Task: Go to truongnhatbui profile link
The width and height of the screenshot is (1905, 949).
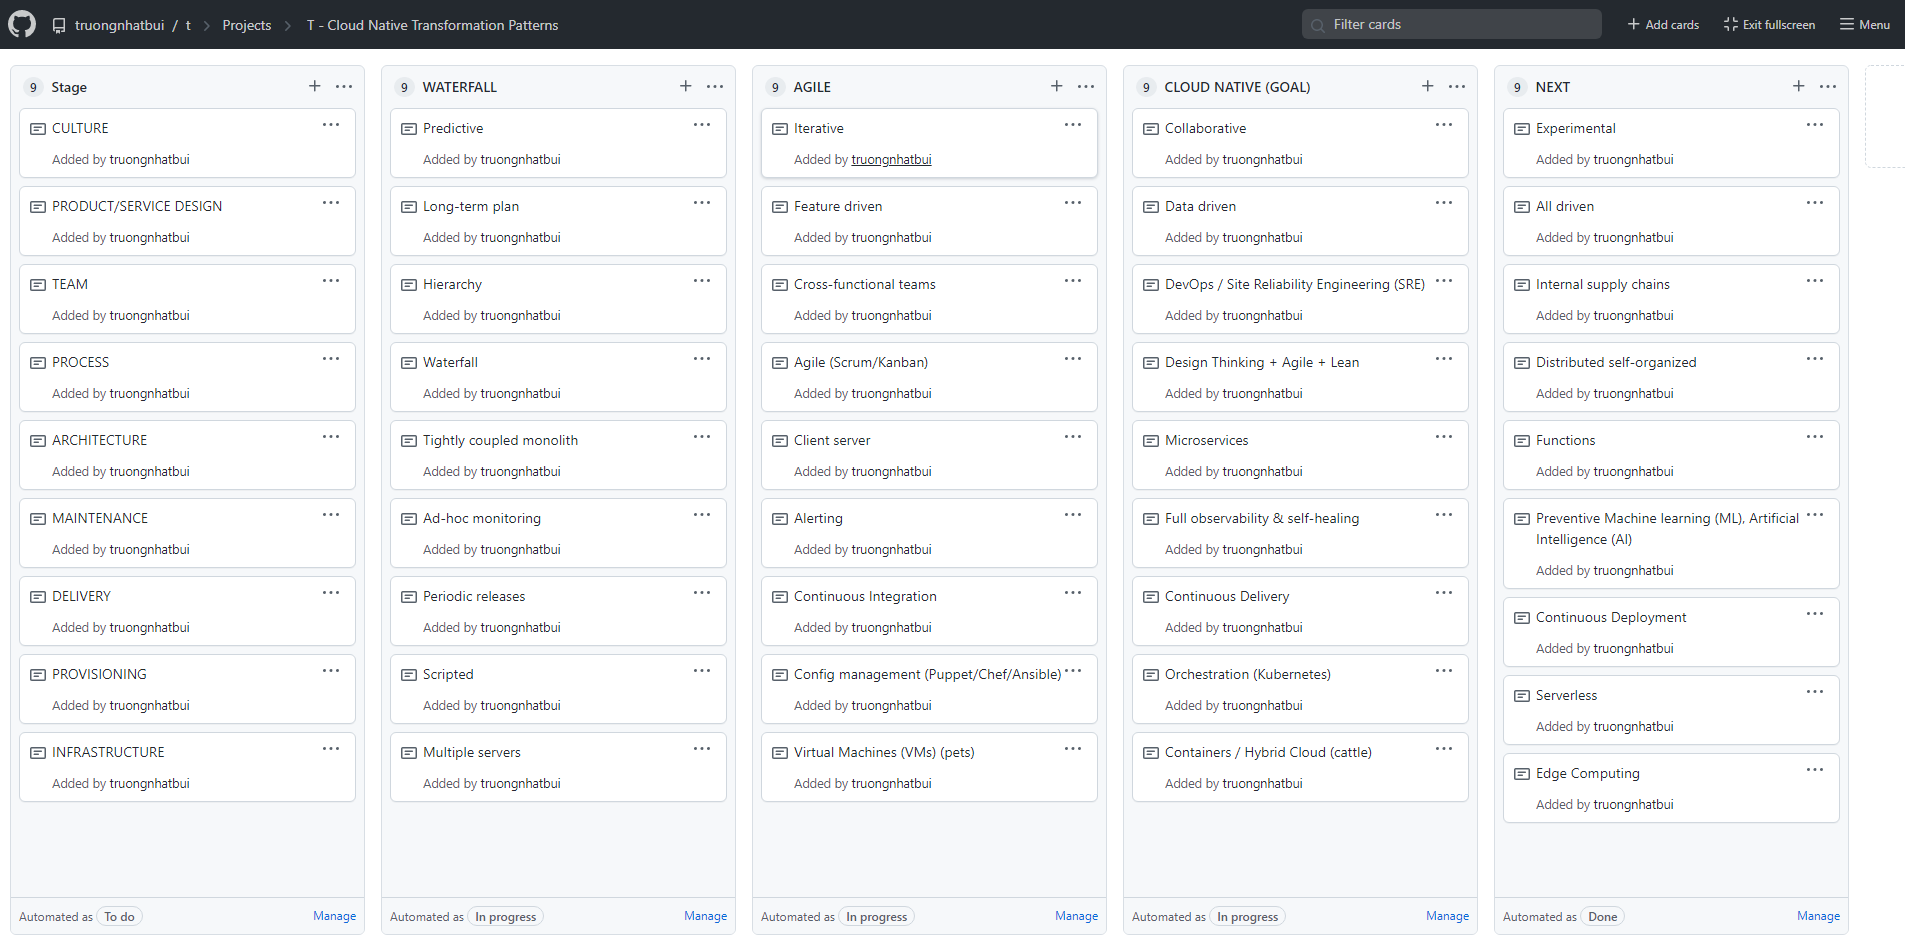Action: [x=119, y=25]
